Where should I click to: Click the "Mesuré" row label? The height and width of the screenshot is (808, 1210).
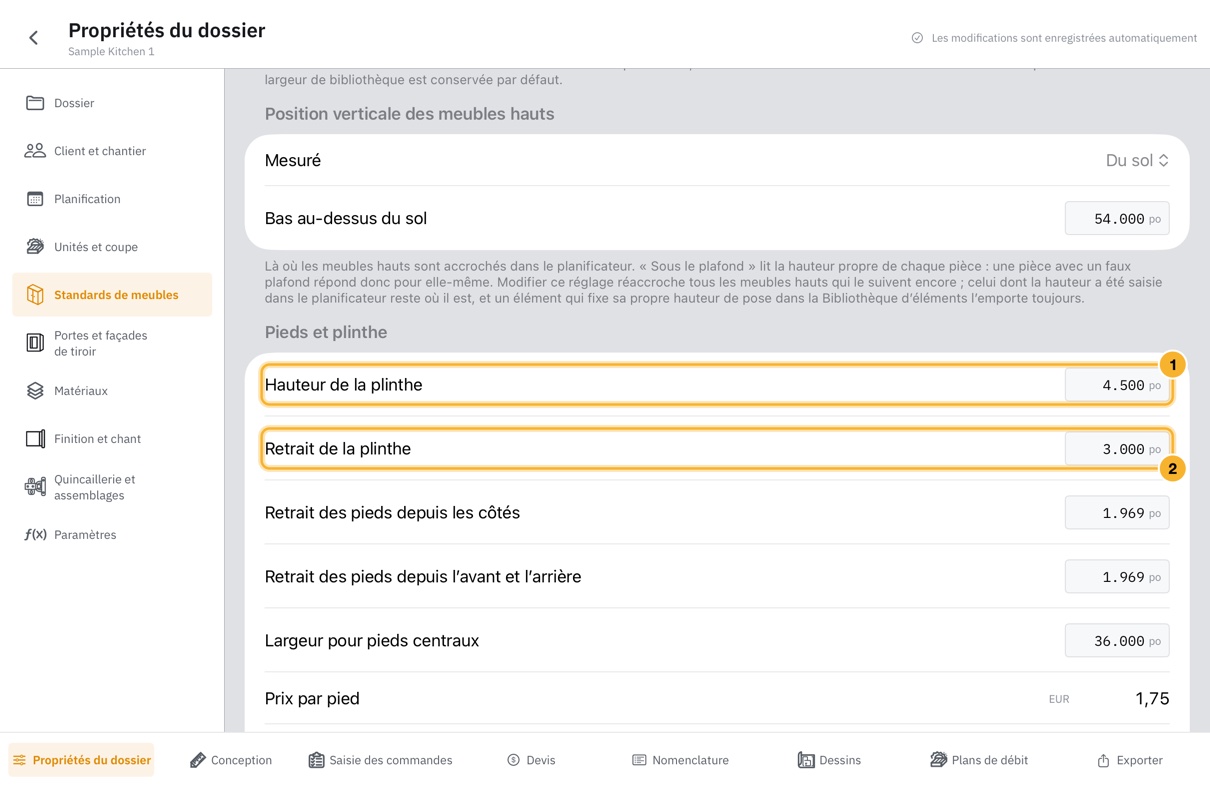pos(293,160)
